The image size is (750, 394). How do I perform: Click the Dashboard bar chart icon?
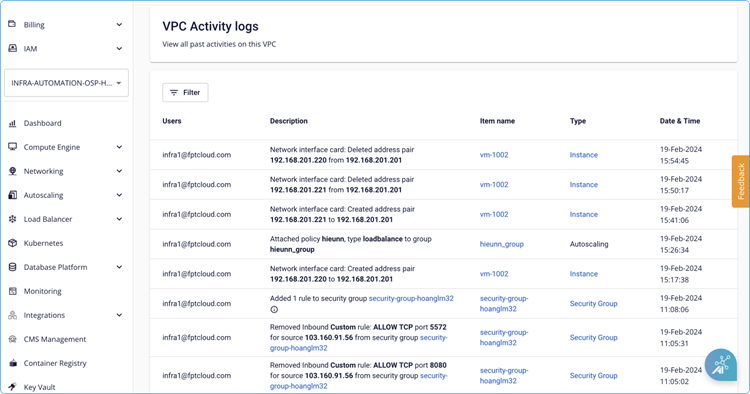click(12, 123)
